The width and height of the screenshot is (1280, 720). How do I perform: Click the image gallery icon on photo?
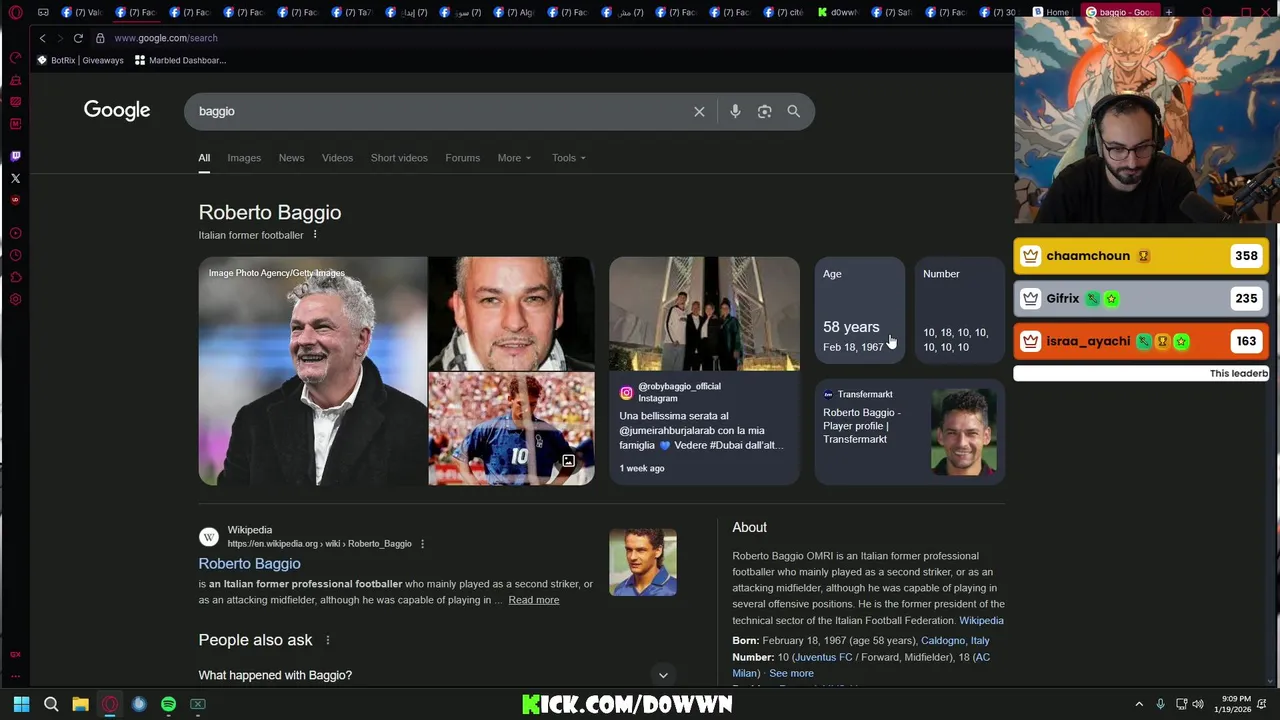pos(568,461)
